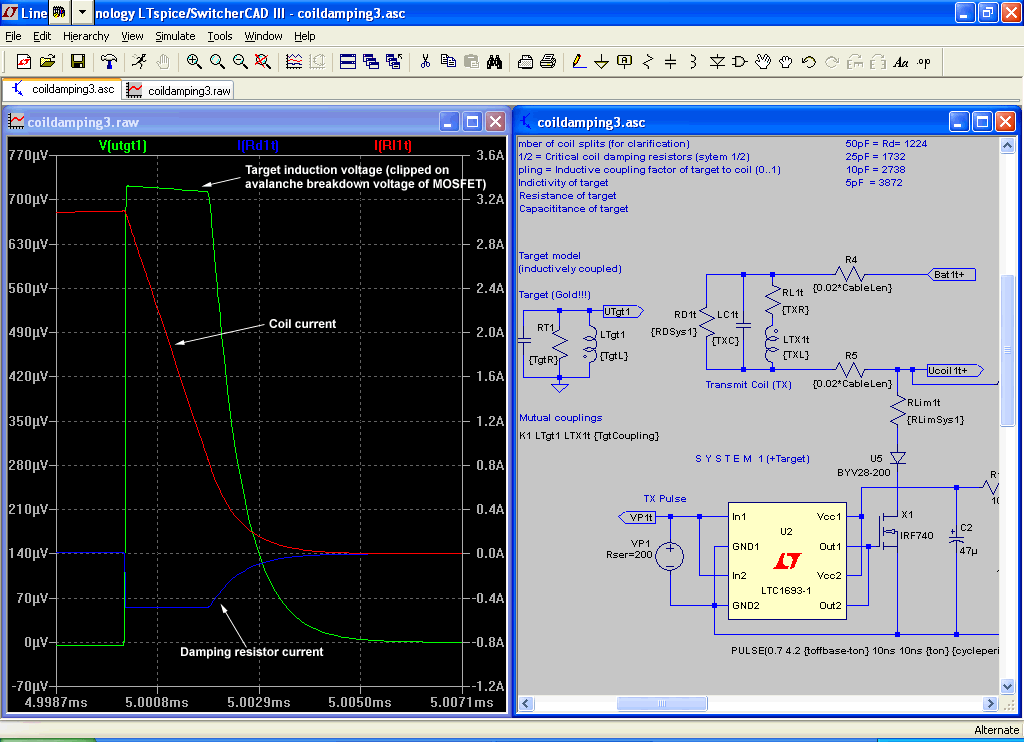Select the plain magnifier Pan tool
The width and height of the screenshot is (1024, 742).
(x=217, y=61)
